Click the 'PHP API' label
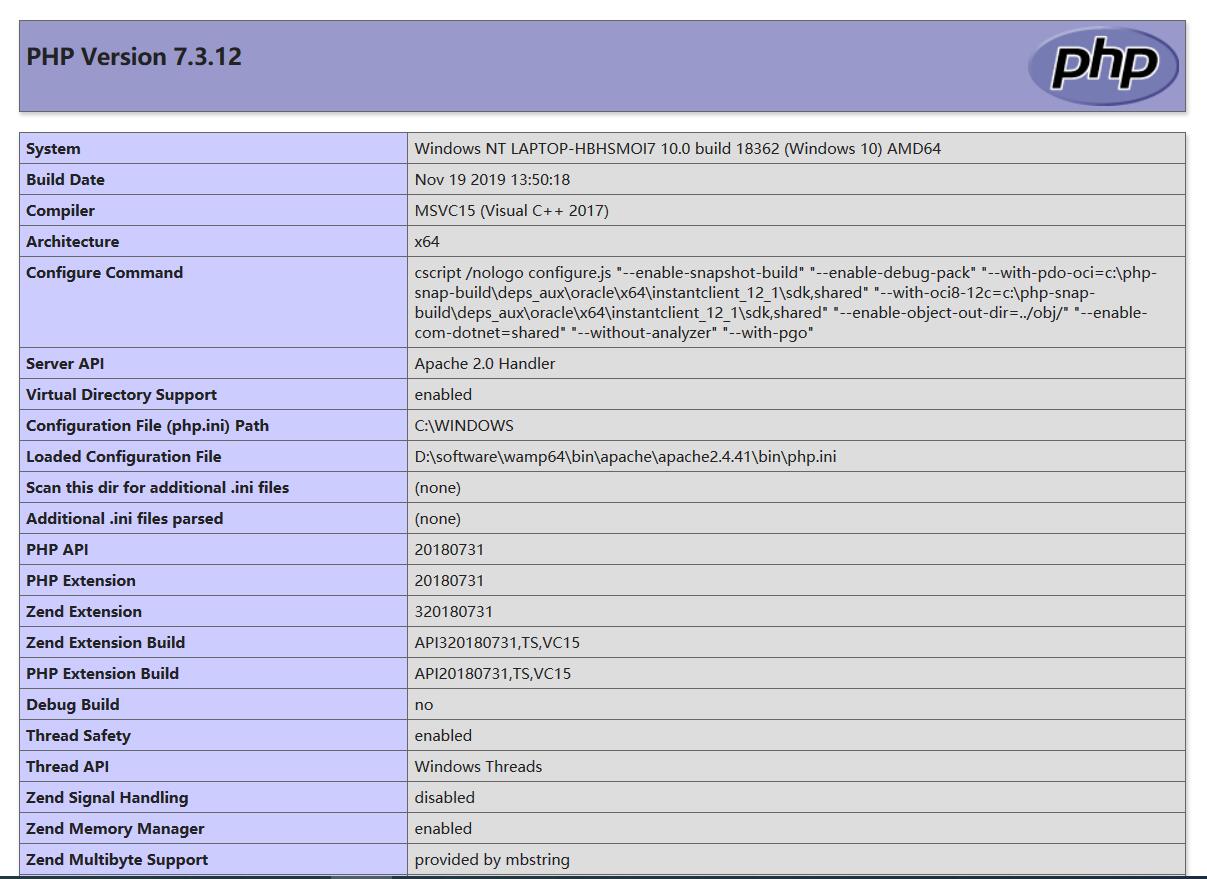The image size is (1207, 879). click(x=57, y=550)
